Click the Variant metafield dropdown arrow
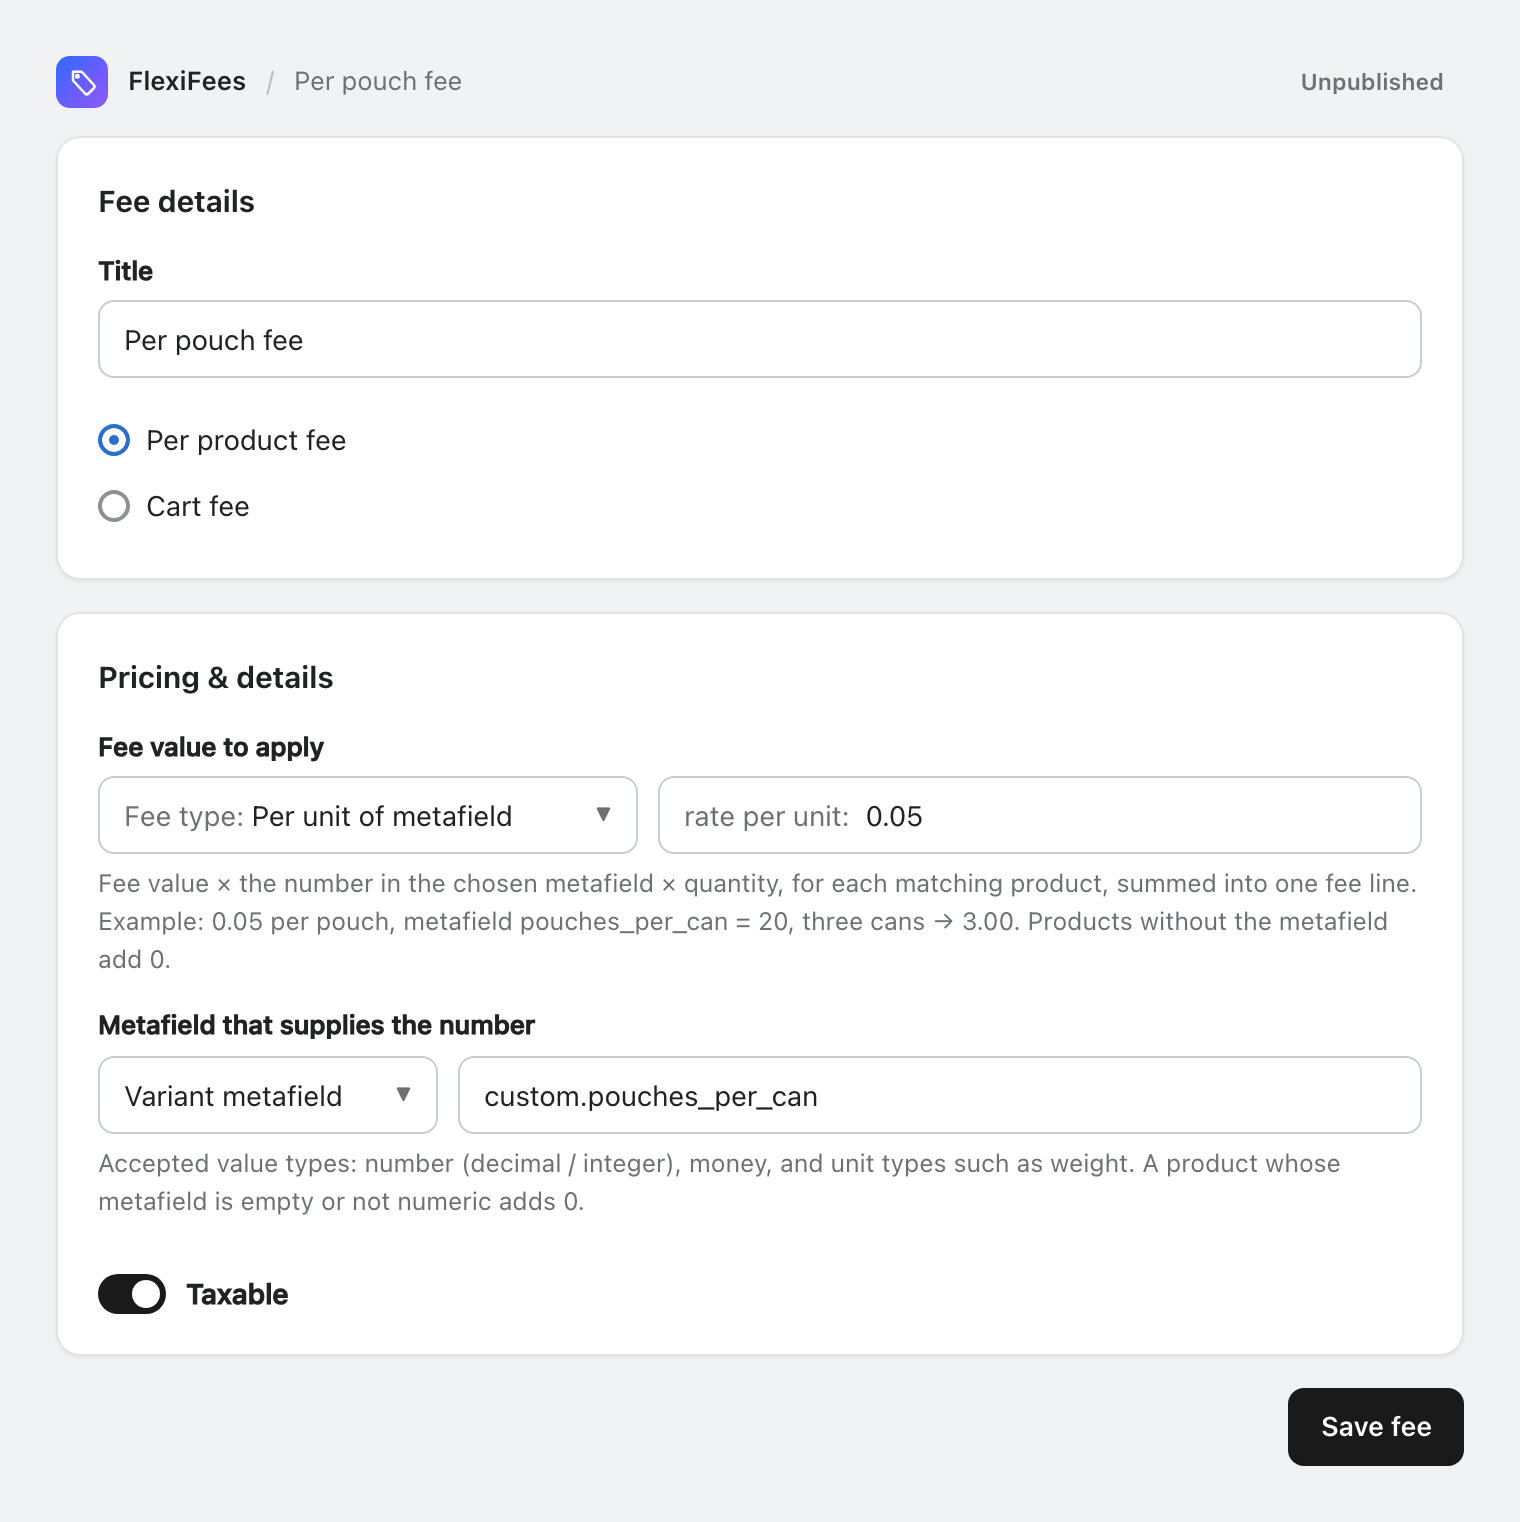This screenshot has width=1520, height=1522. pyautogui.click(x=403, y=1094)
